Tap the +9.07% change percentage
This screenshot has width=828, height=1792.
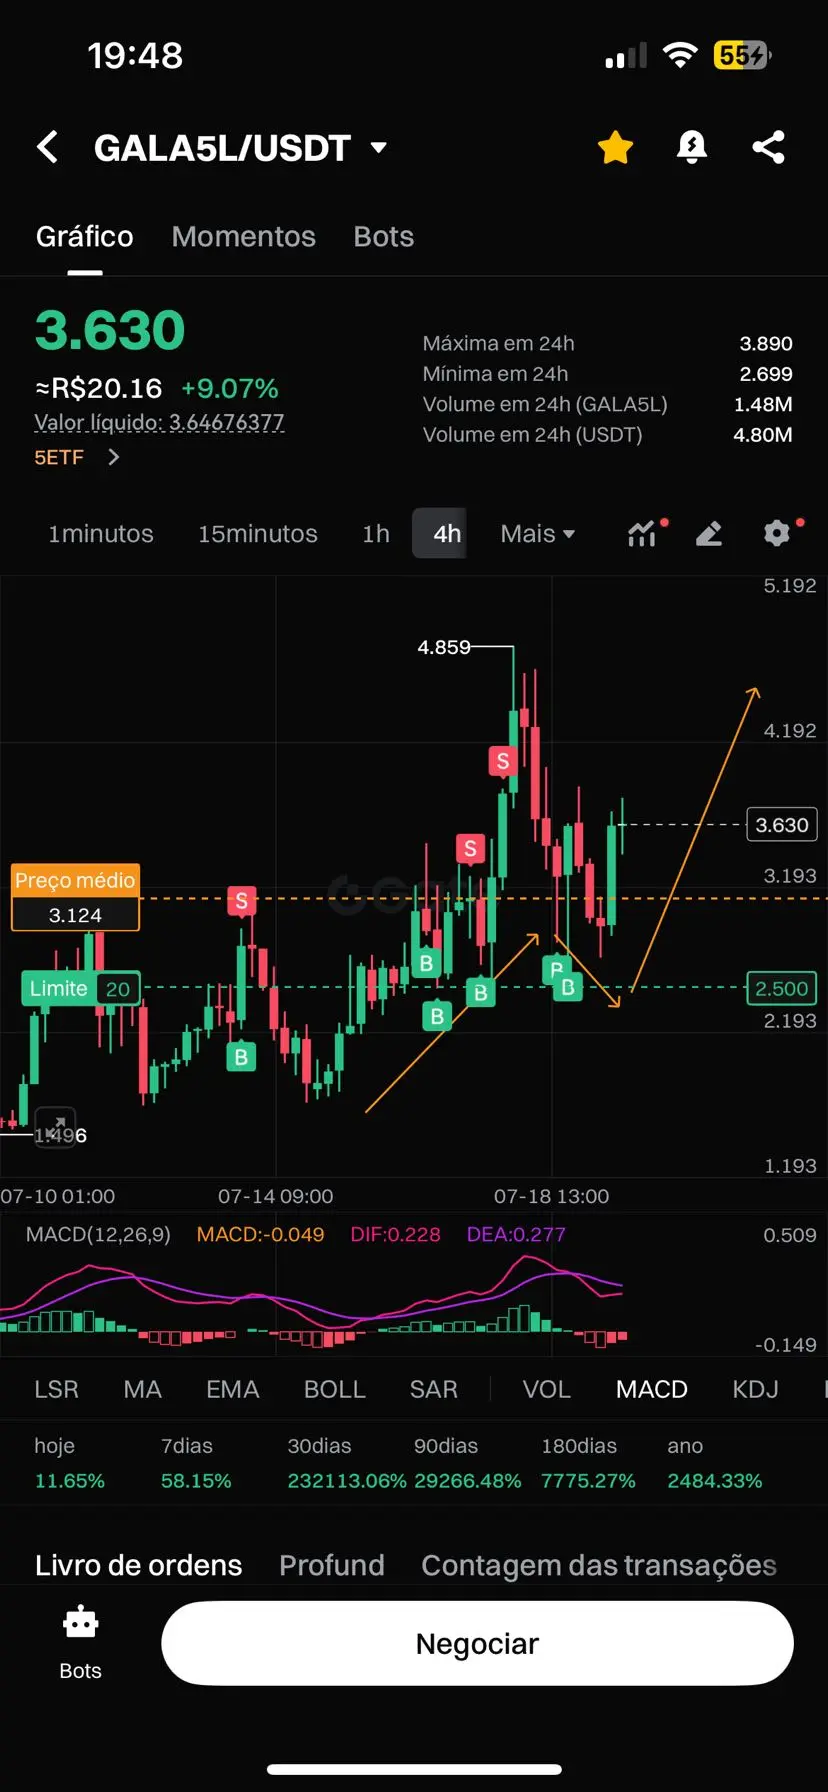coord(230,388)
